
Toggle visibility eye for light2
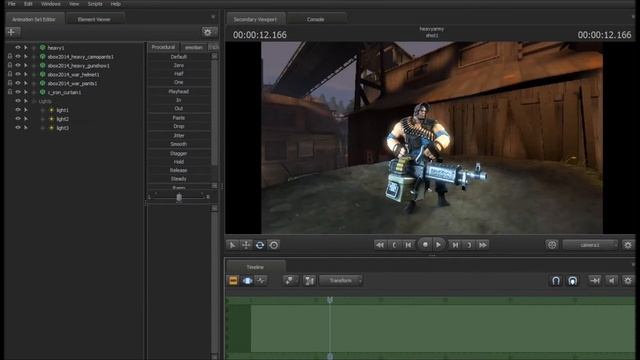coord(18,119)
